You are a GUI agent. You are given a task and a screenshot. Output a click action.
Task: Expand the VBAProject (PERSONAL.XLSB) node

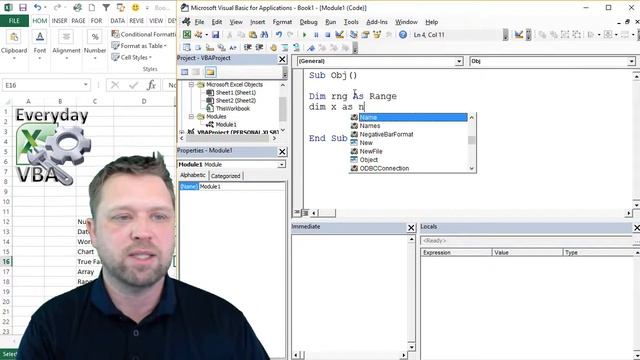(182, 132)
